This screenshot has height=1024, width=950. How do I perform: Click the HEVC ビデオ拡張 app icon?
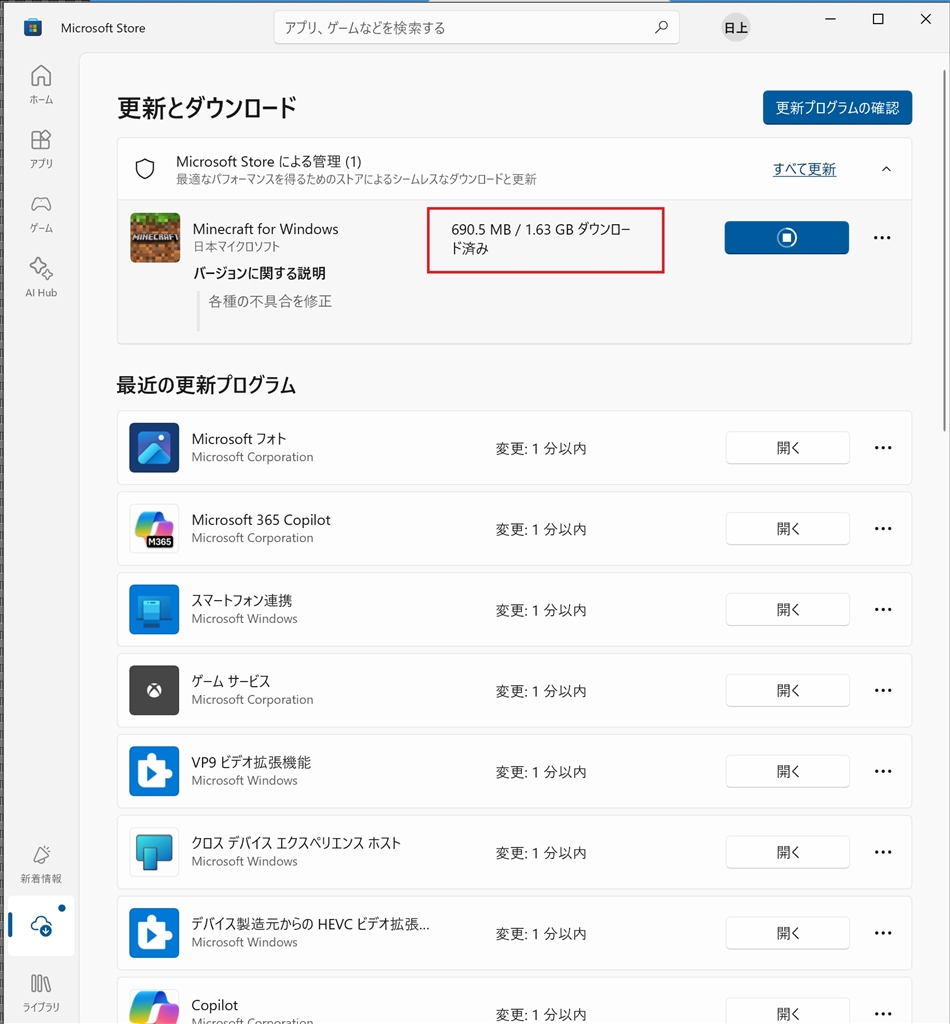point(154,933)
